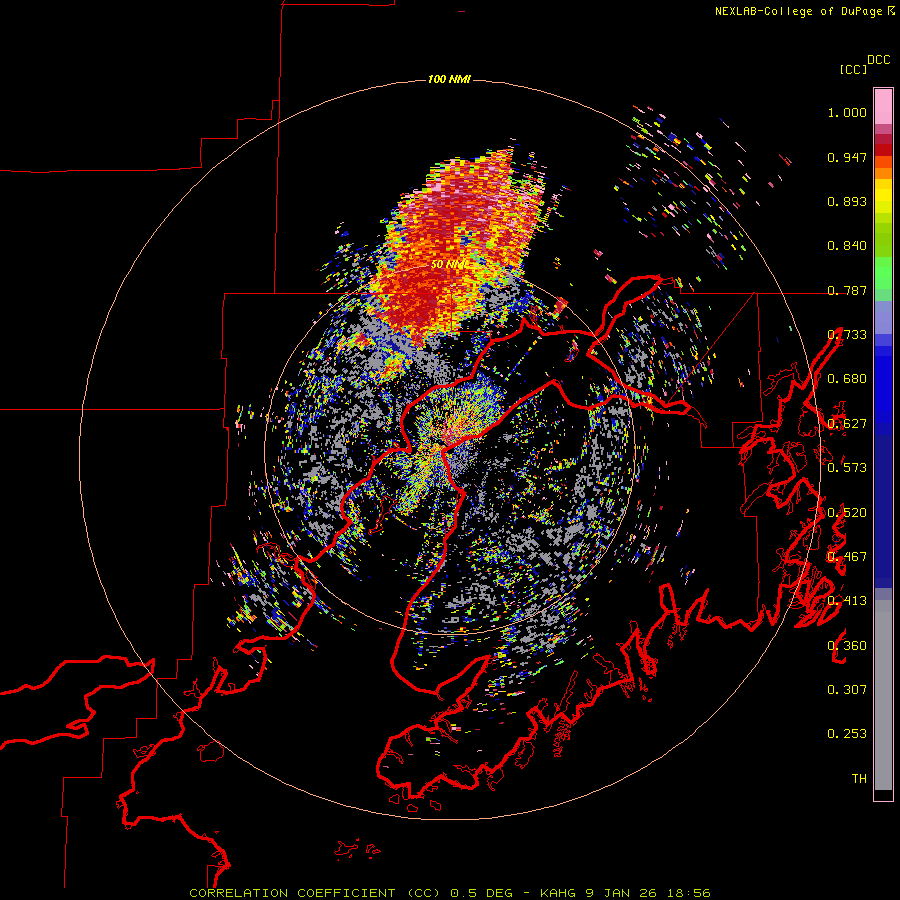Viewport: 900px width, 900px height.
Task: Click the 100 NMI range ring label
Action: tap(449, 79)
